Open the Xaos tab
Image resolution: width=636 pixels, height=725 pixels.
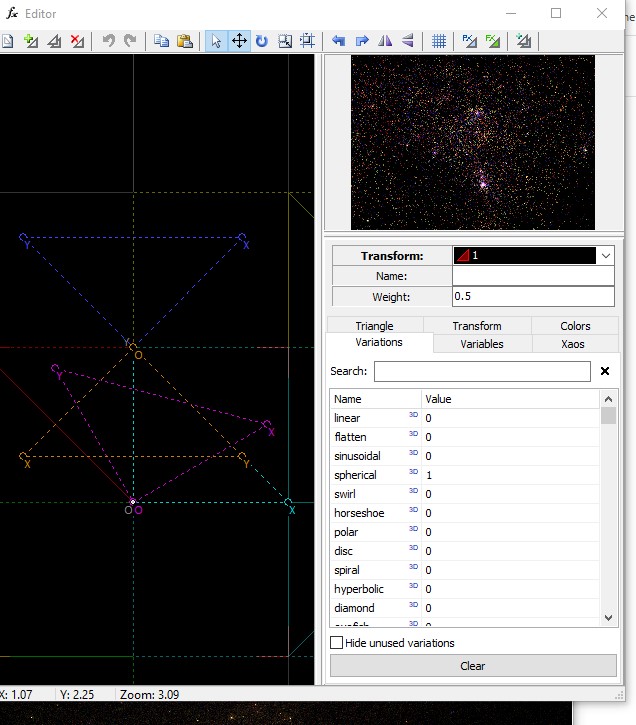[575, 344]
